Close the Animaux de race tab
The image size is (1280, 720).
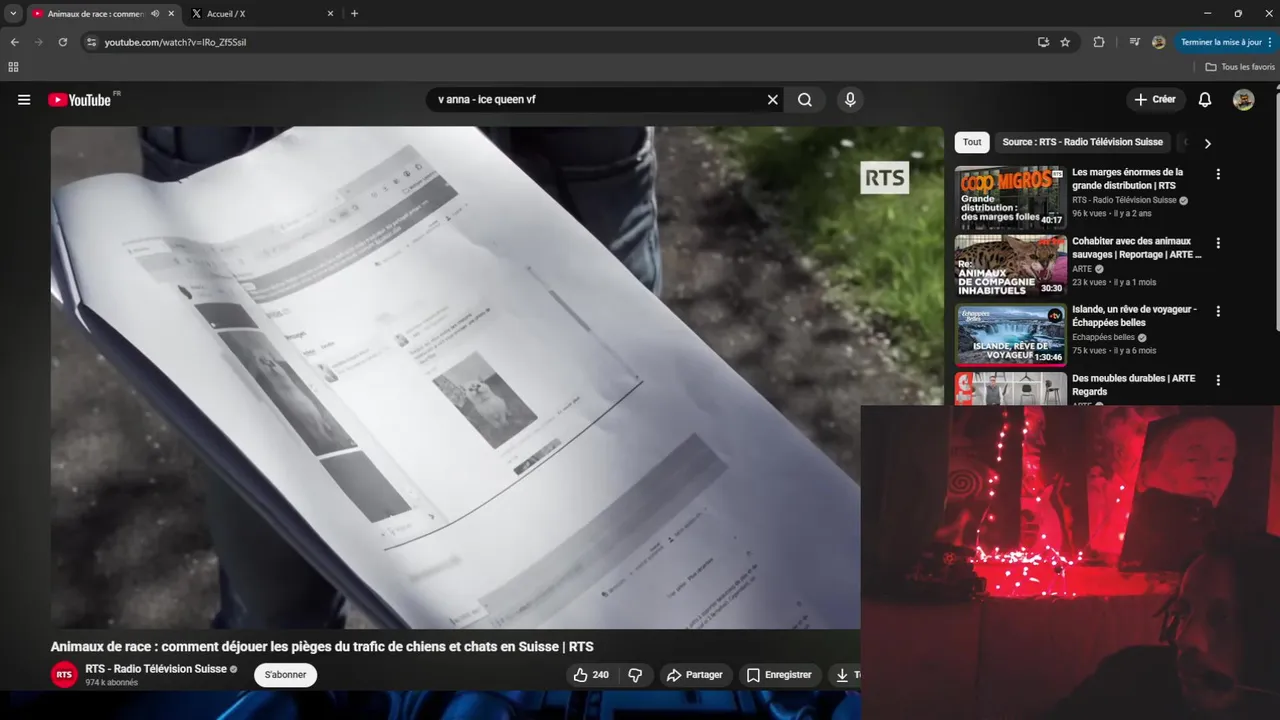point(171,14)
